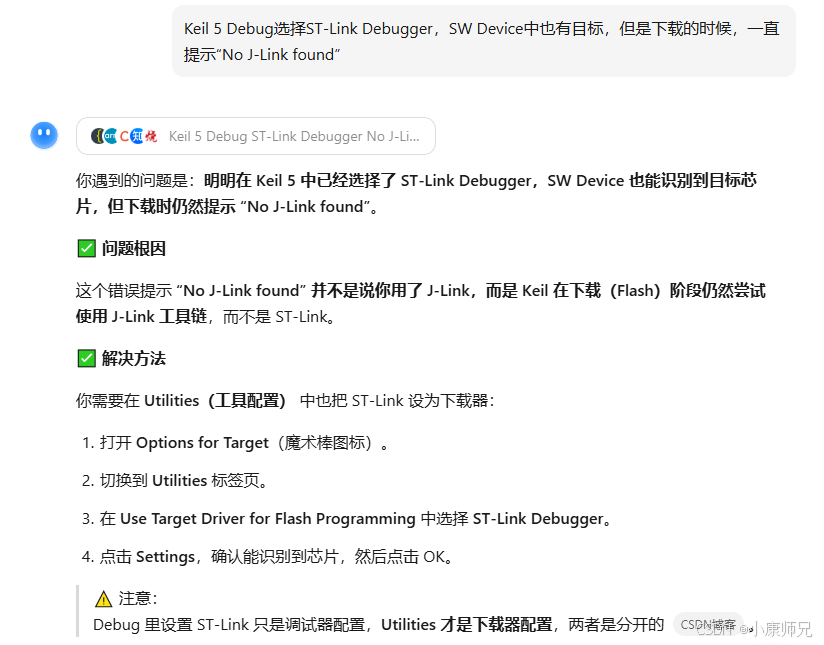Image resolution: width=824 pixels, height=645 pixels.
Task: Open the search sources pill 'Keil 5 Debug ST-Link Debugger No J-Li...'
Action: point(256,136)
